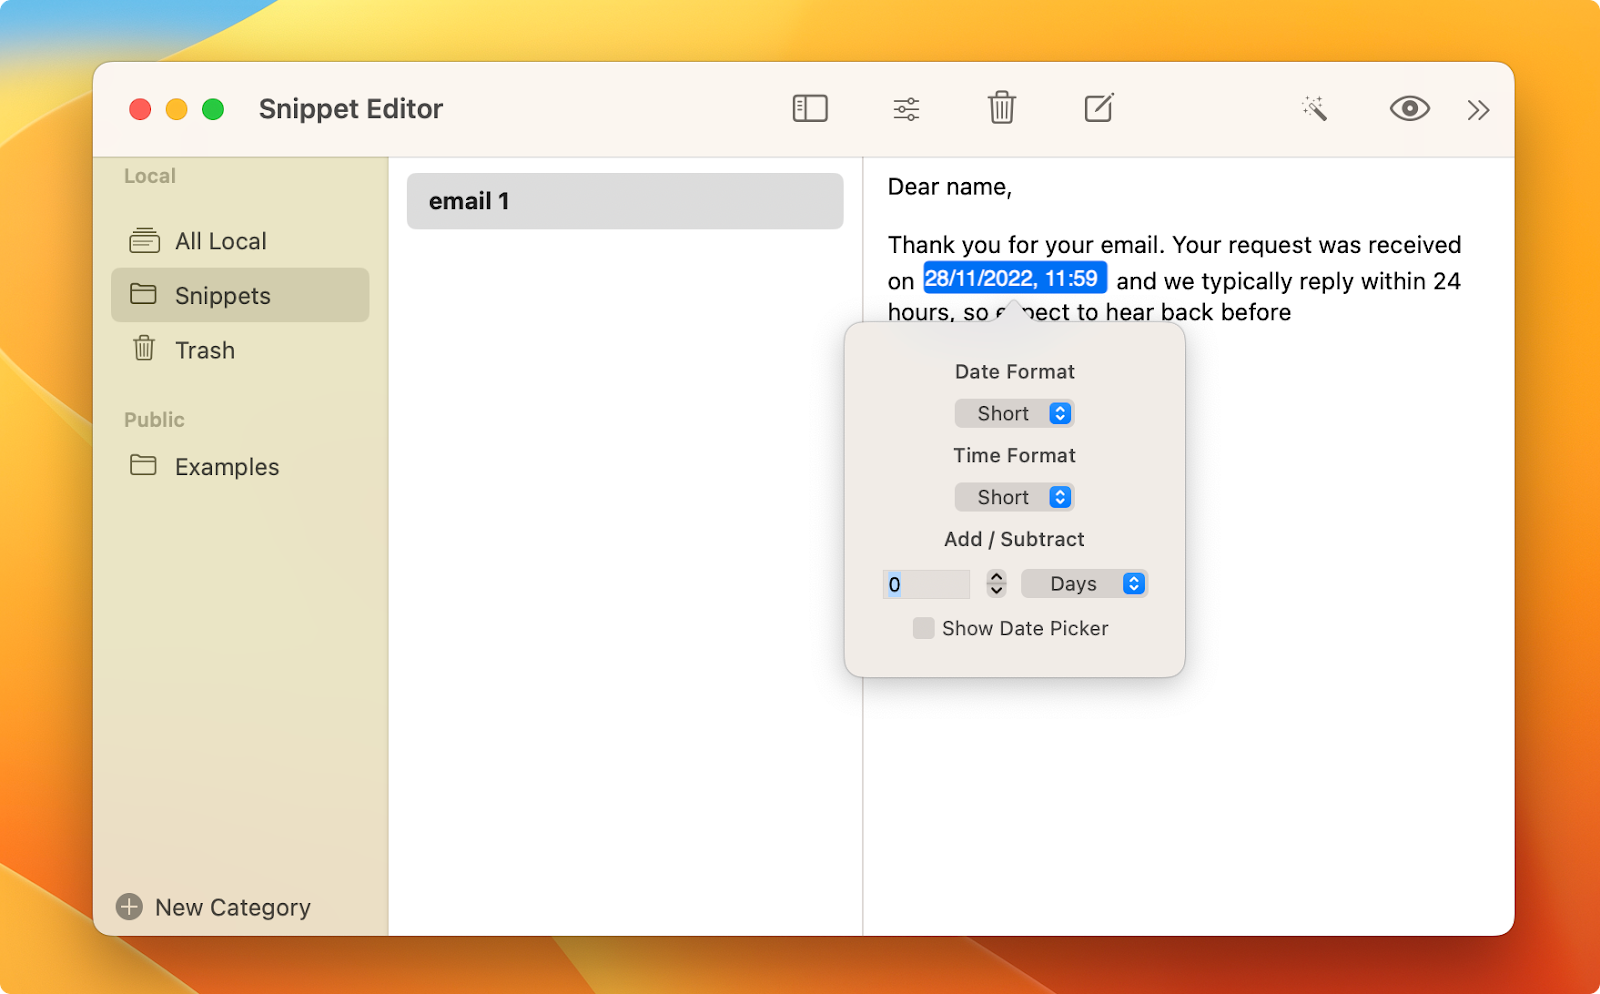Enable the Show Date Picker checkbox

point(923,628)
